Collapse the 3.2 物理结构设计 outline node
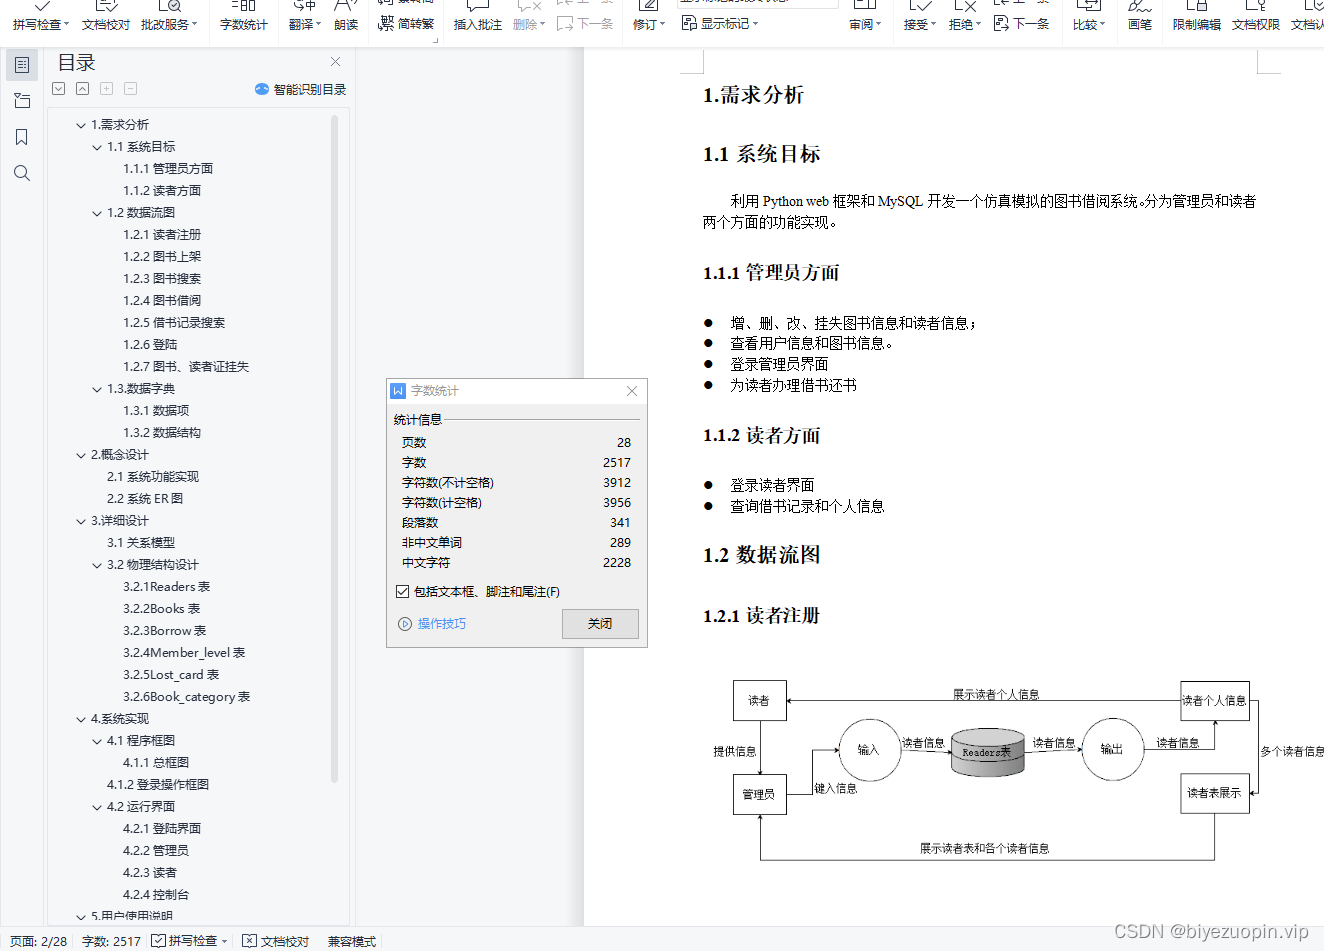This screenshot has width=1324, height=951. (x=97, y=565)
